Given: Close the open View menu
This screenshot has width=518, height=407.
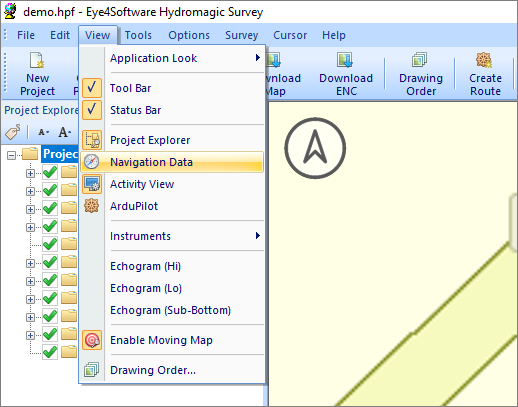Looking at the screenshot, I should 98,35.
